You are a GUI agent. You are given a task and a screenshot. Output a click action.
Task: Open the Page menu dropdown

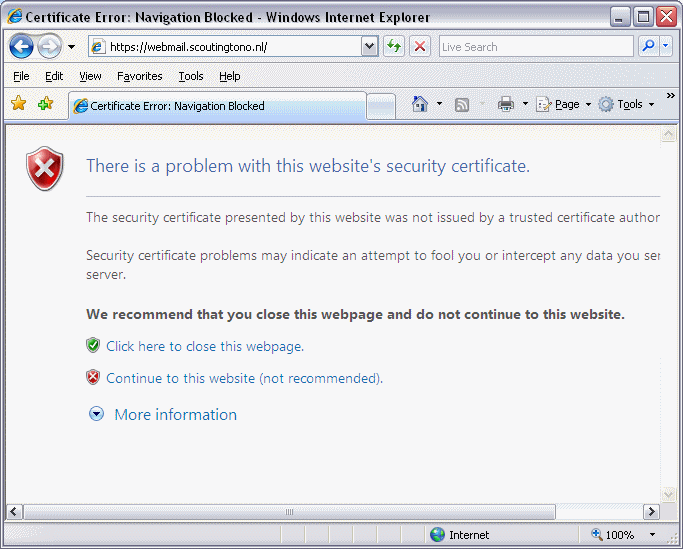coord(566,104)
